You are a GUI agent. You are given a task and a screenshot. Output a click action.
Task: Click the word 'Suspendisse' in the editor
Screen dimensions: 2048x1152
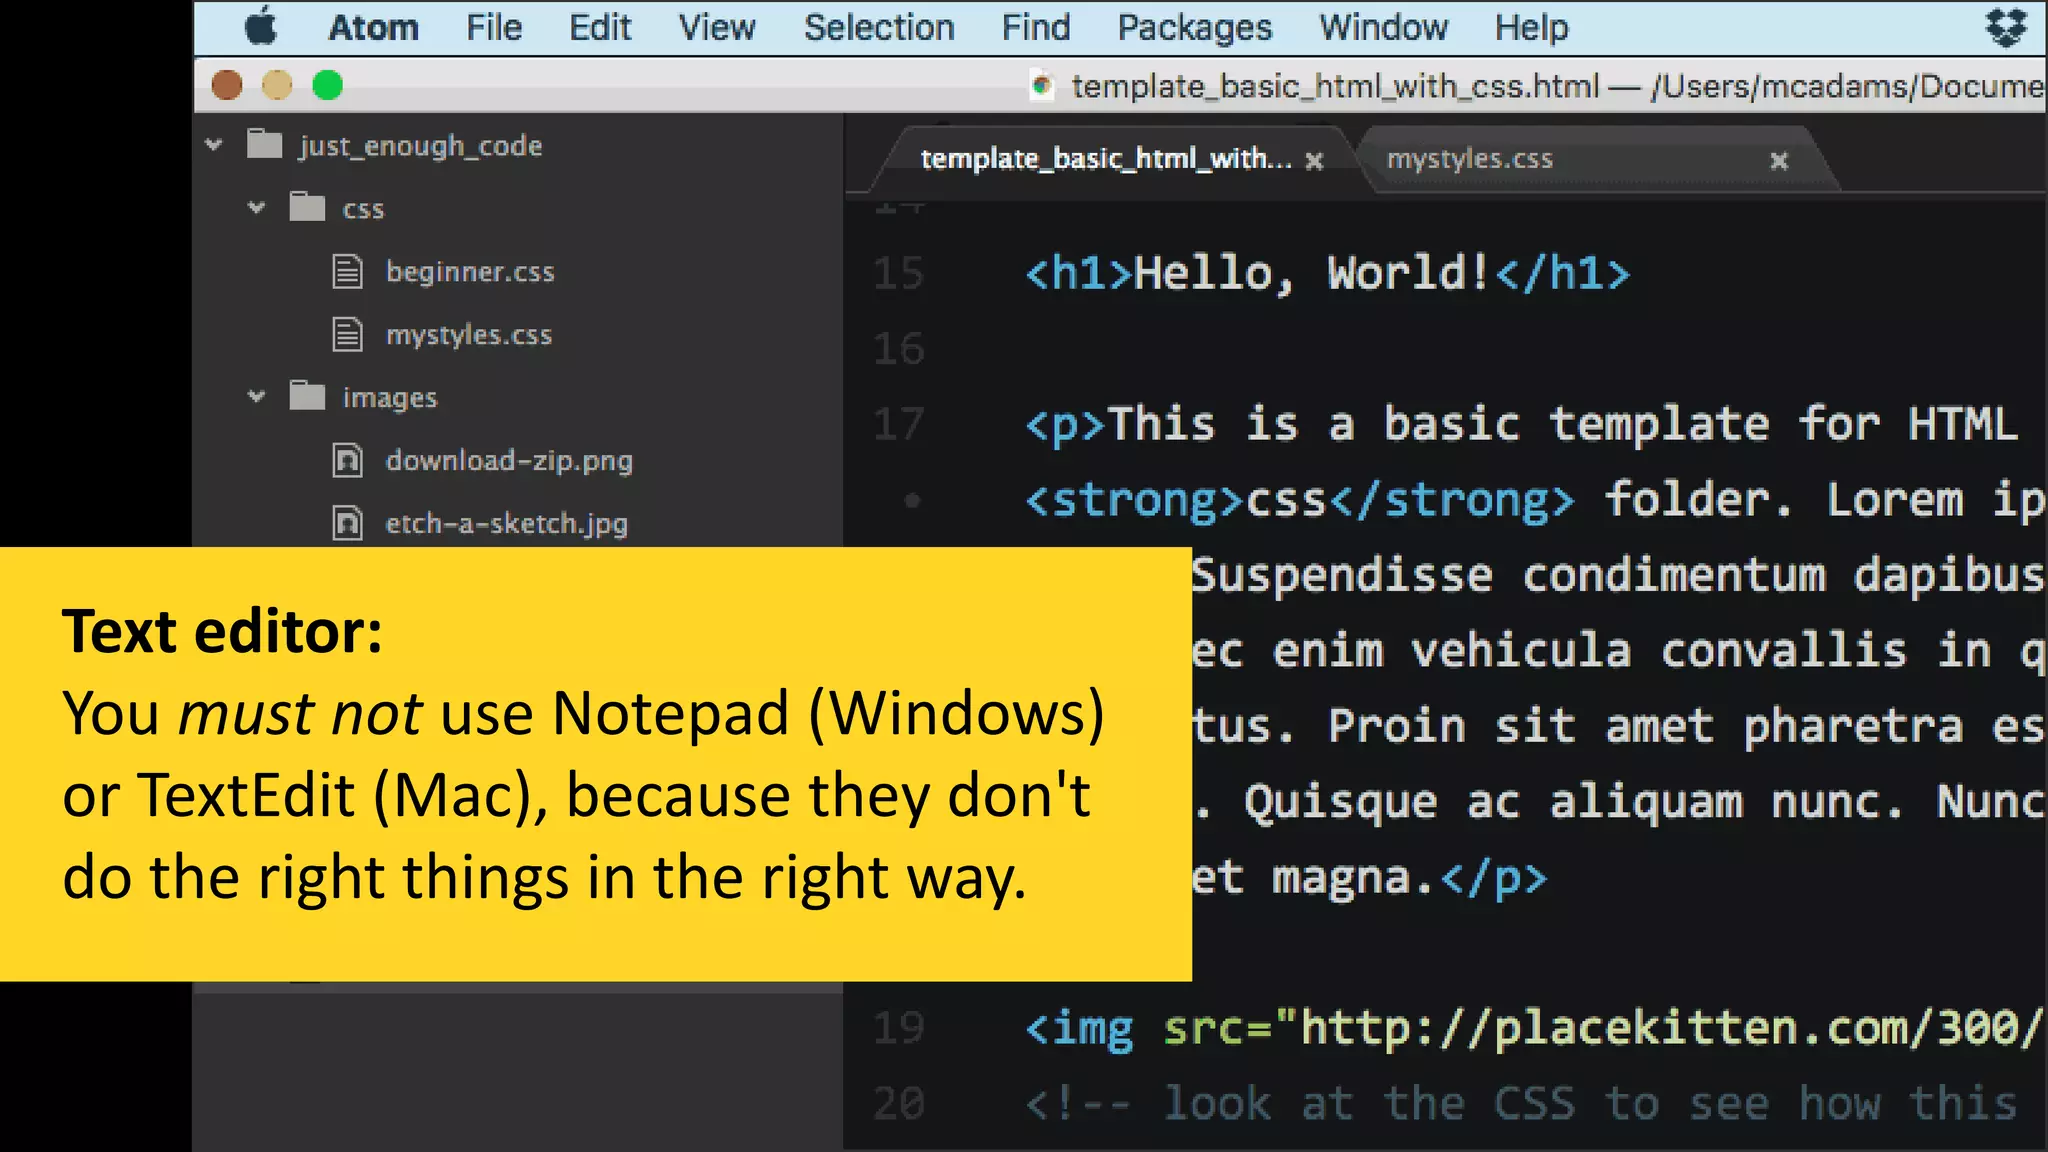tap(1342, 576)
